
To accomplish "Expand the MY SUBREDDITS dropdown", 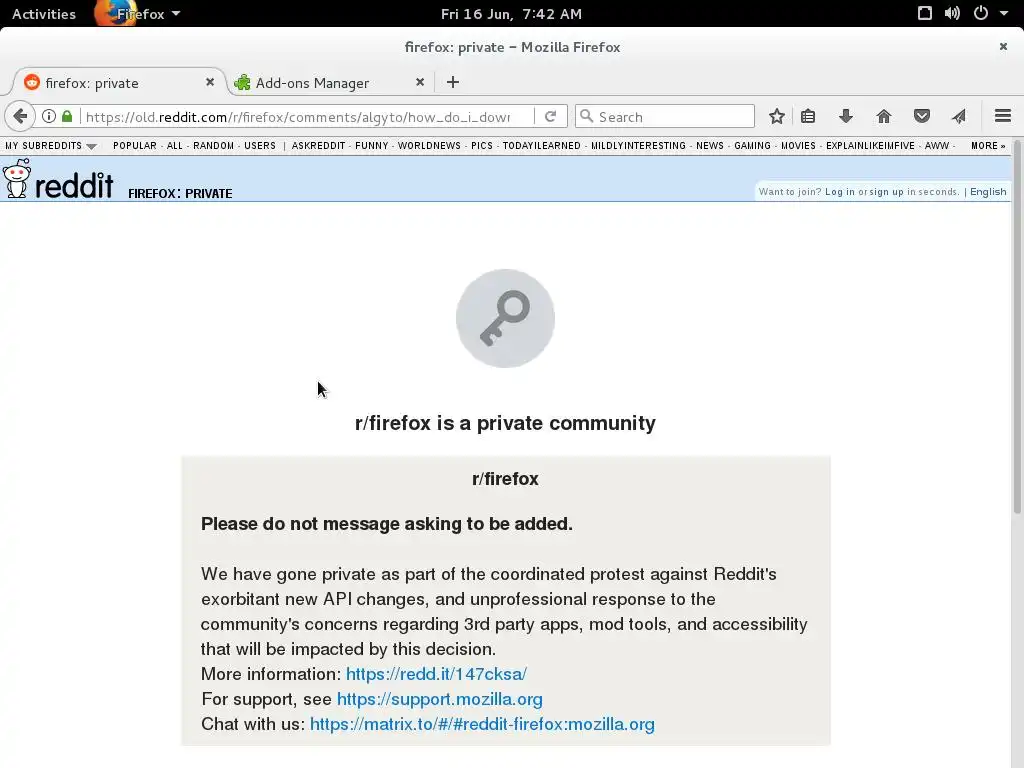I will pyautogui.click(x=50, y=146).
